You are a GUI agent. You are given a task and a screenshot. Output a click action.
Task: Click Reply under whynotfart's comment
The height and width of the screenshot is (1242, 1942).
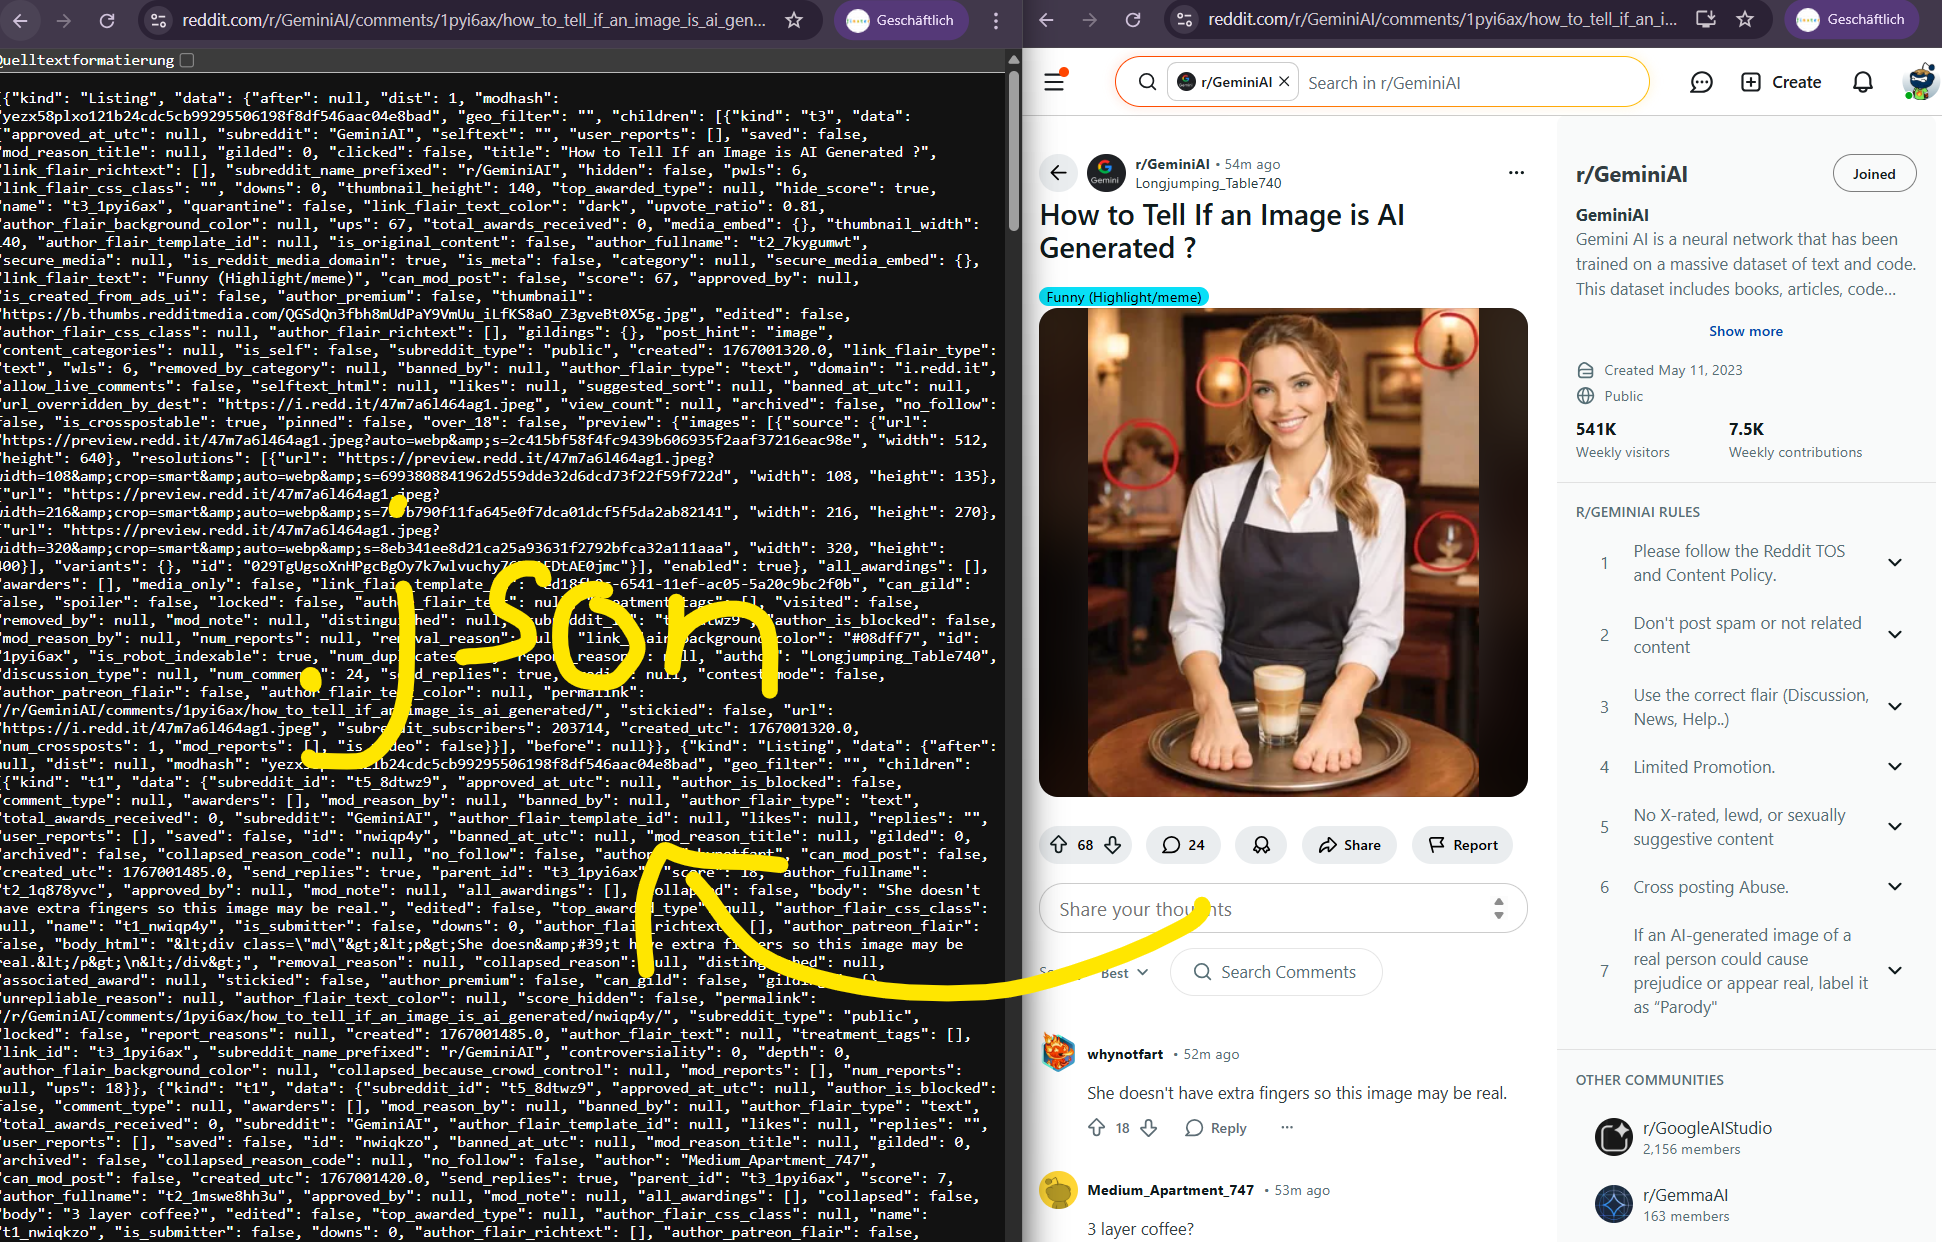[x=1216, y=1128]
